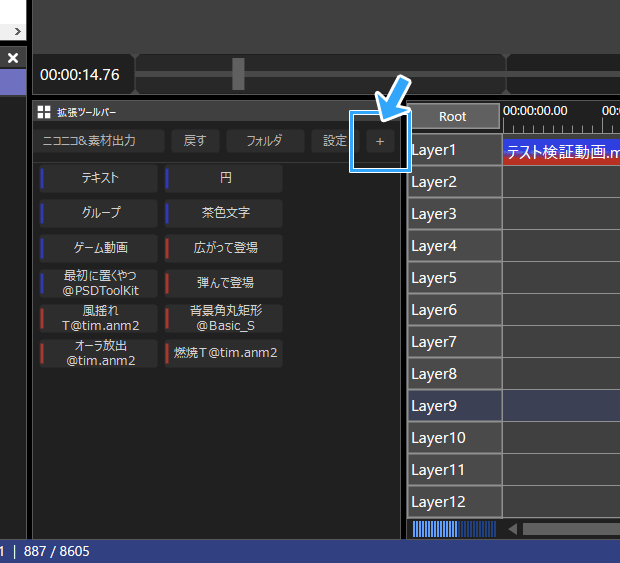Viewport: 620px width, 563px height.
Task: Select the Layer8 header
Action: 455,374
